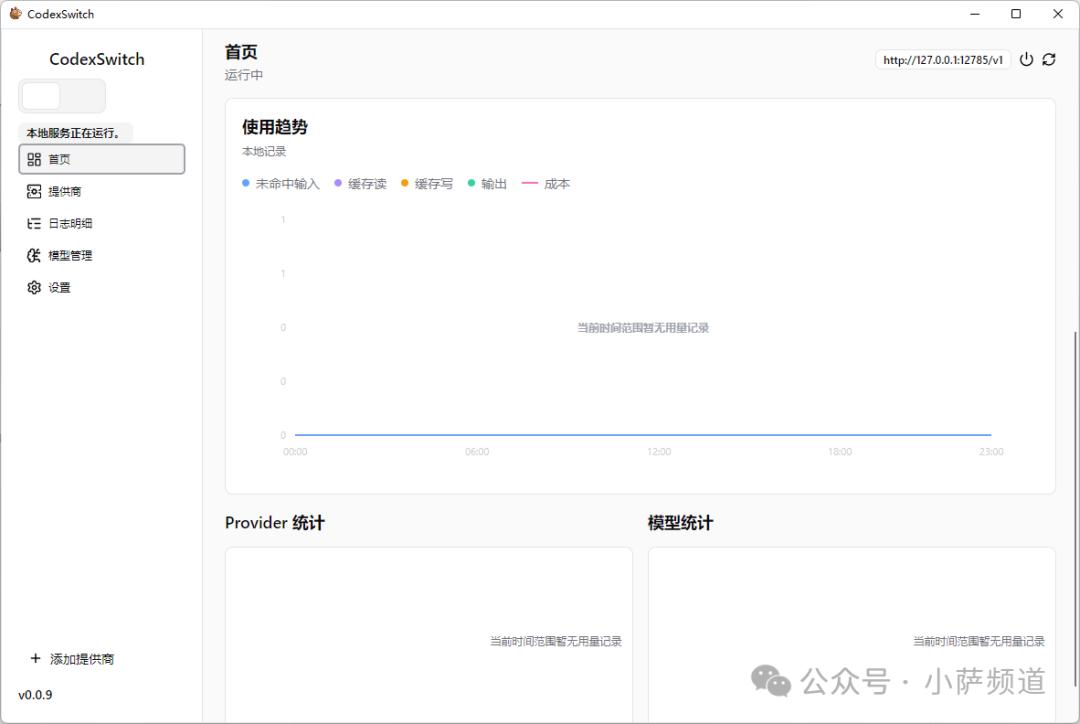Click the 模型管理 brain icon
The height and width of the screenshot is (724, 1080).
(34, 256)
